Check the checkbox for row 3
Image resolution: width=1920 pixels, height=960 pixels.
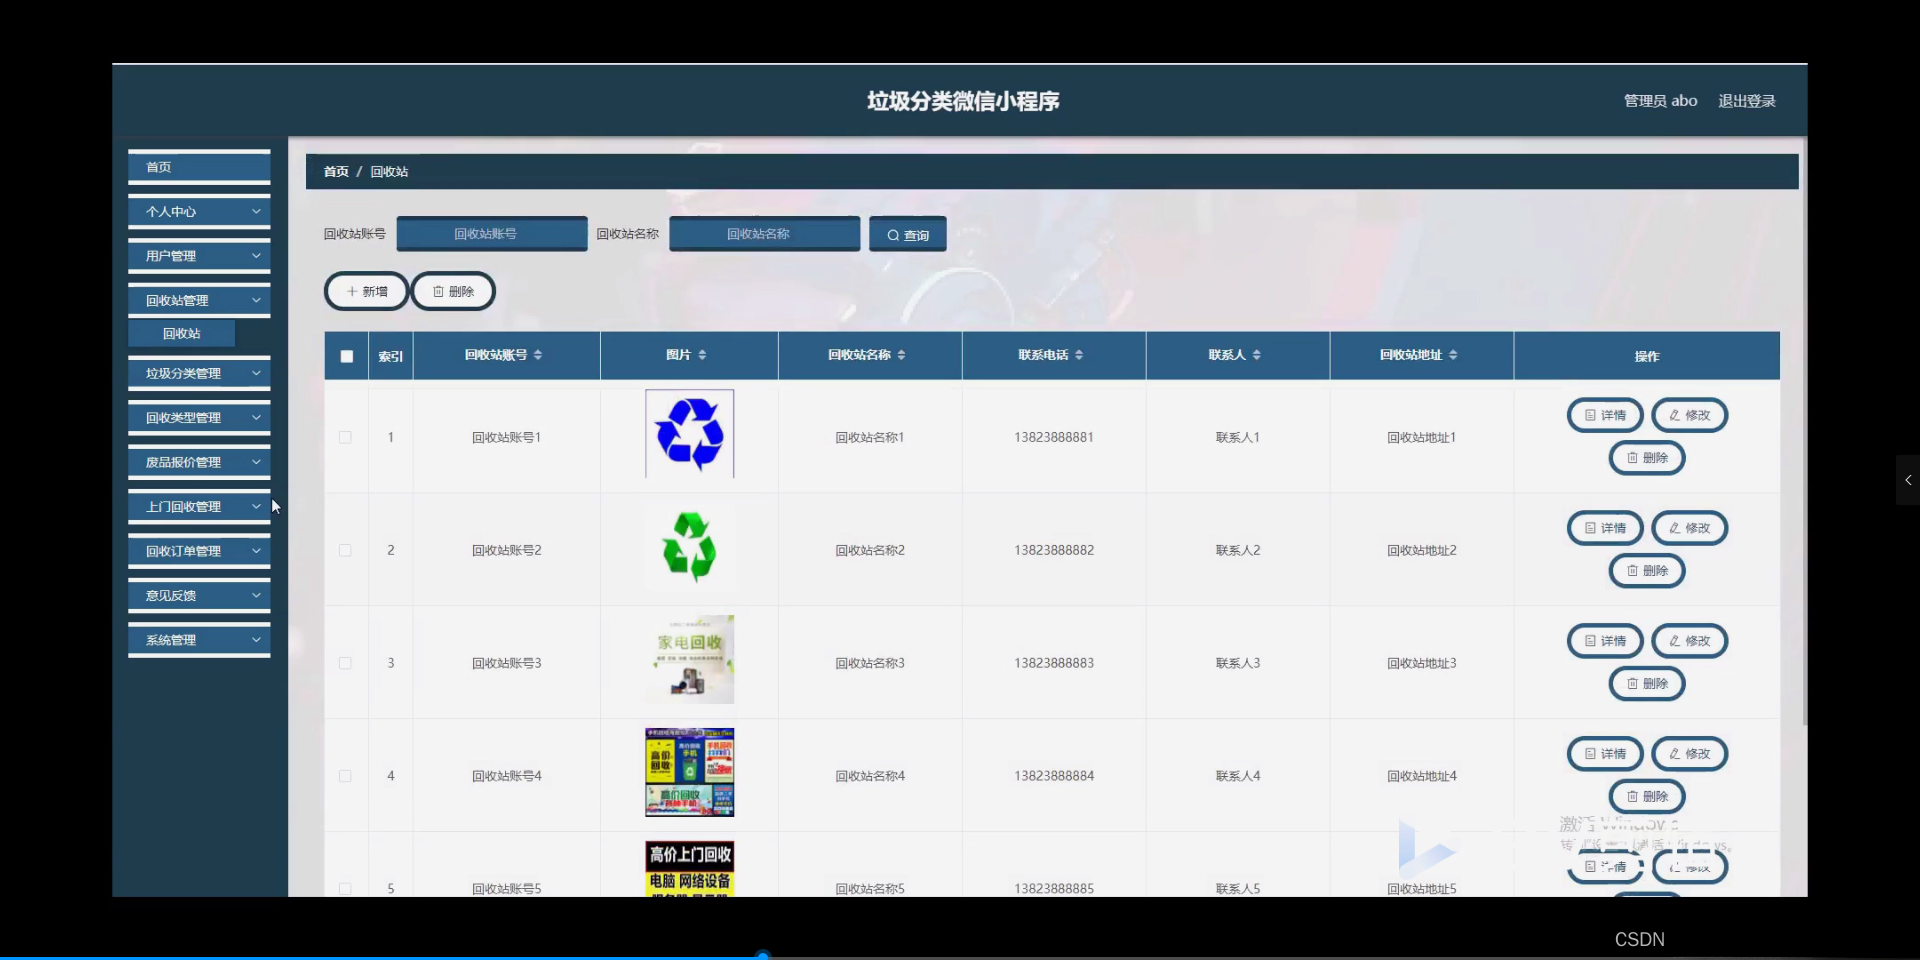point(345,663)
